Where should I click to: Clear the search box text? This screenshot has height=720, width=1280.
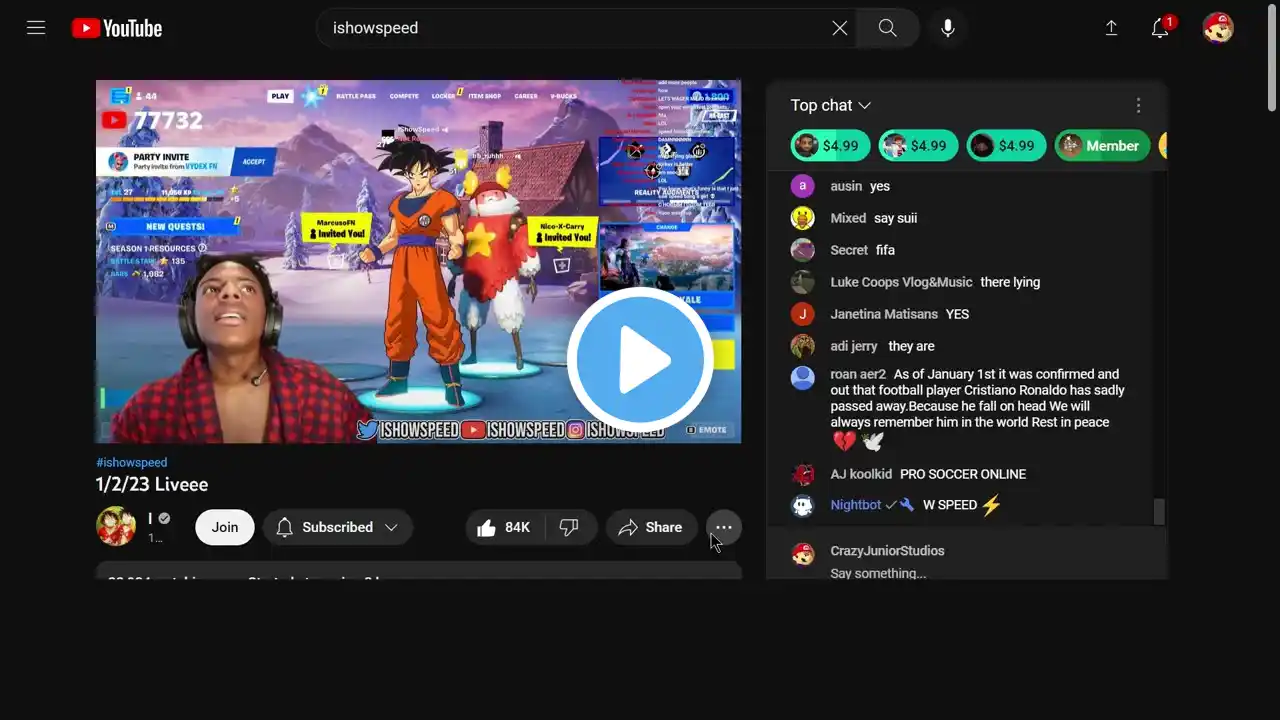pyautogui.click(x=840, y=28)
